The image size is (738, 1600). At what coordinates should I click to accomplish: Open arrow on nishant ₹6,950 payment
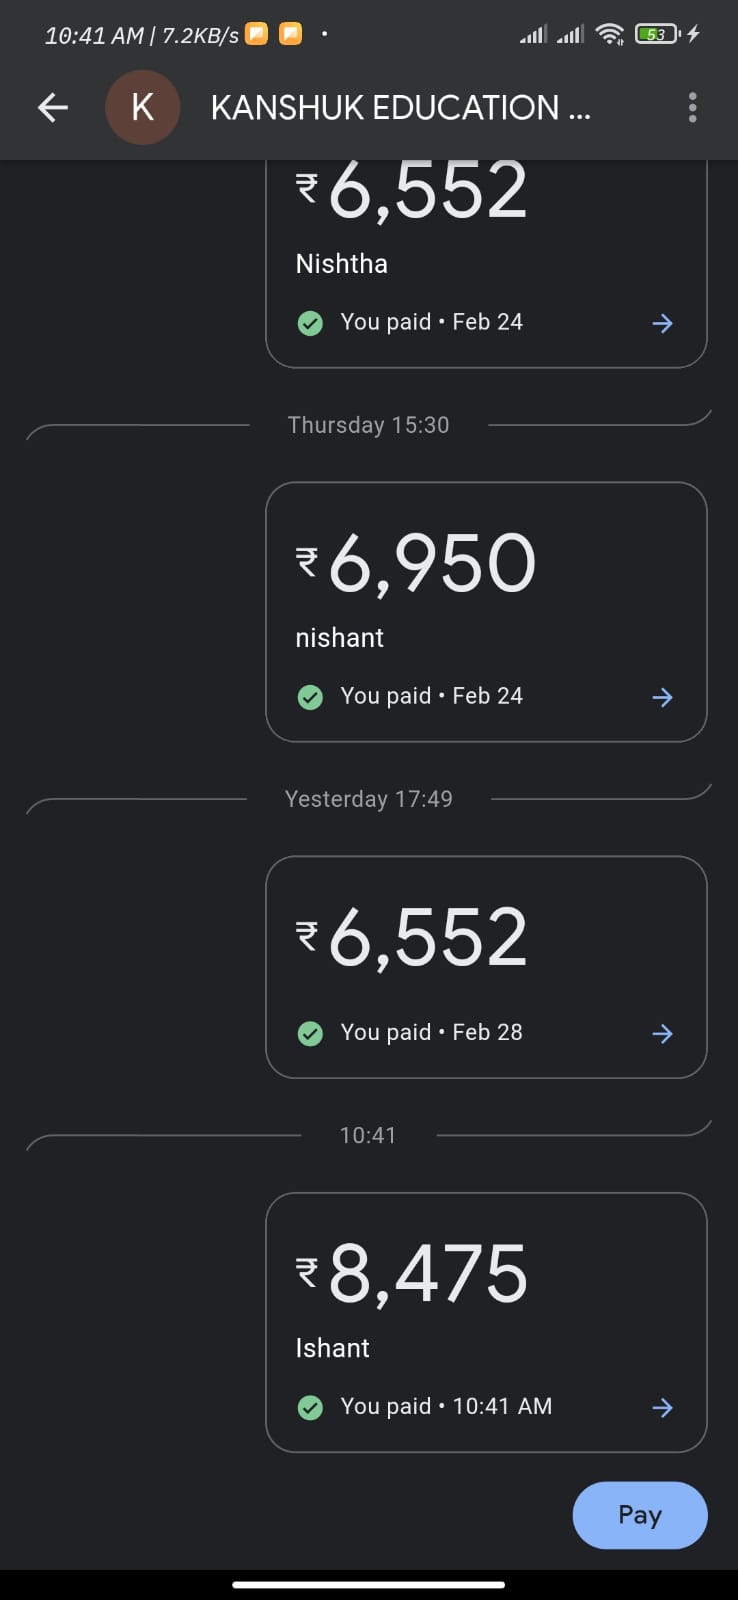click(662, 697)
